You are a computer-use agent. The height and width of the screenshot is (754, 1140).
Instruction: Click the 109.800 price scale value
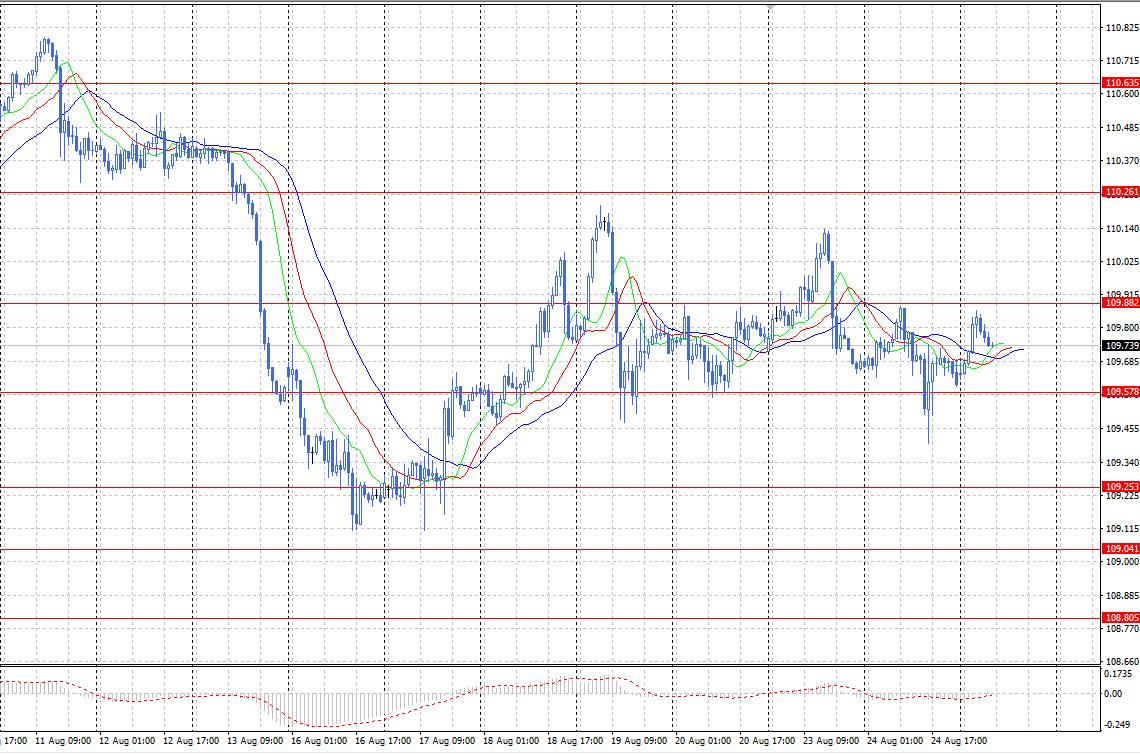[x=1122, y=328]
